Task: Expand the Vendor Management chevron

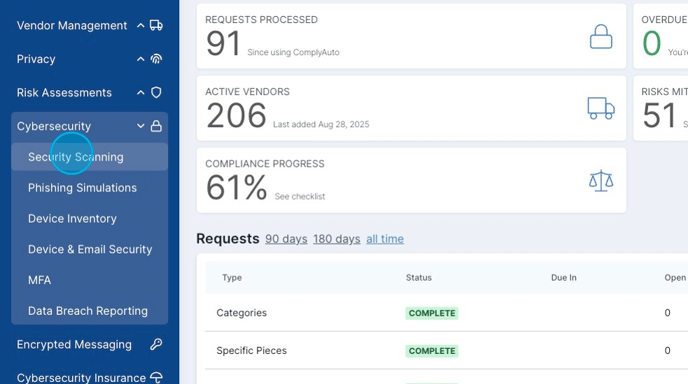Action: click(140, 25)
